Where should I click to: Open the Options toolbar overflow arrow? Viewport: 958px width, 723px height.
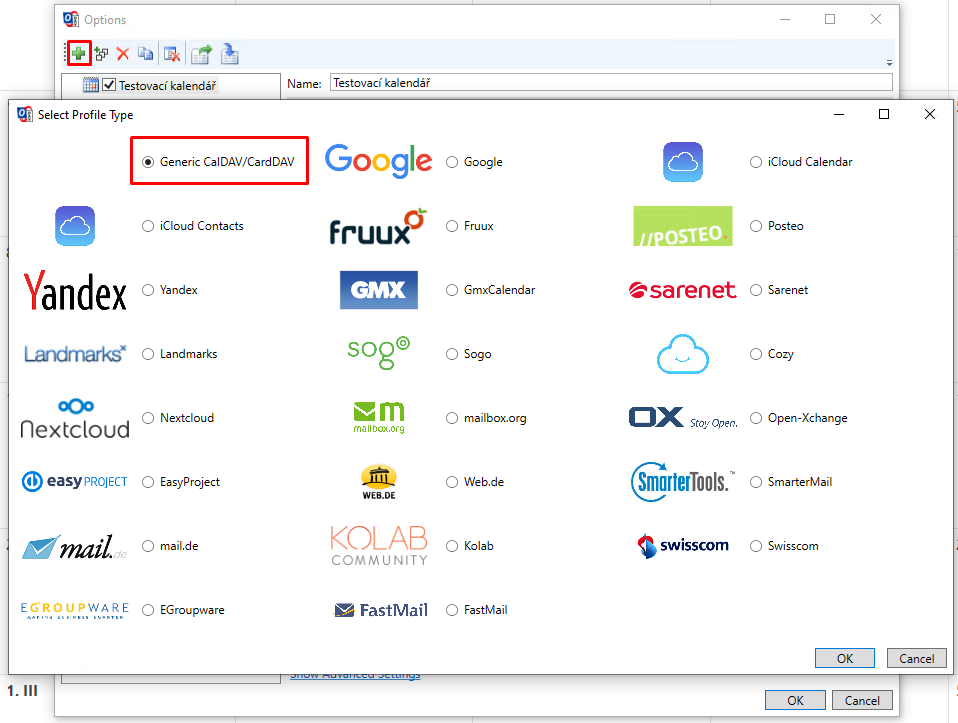pyautogui.click(x=890, y=62)
